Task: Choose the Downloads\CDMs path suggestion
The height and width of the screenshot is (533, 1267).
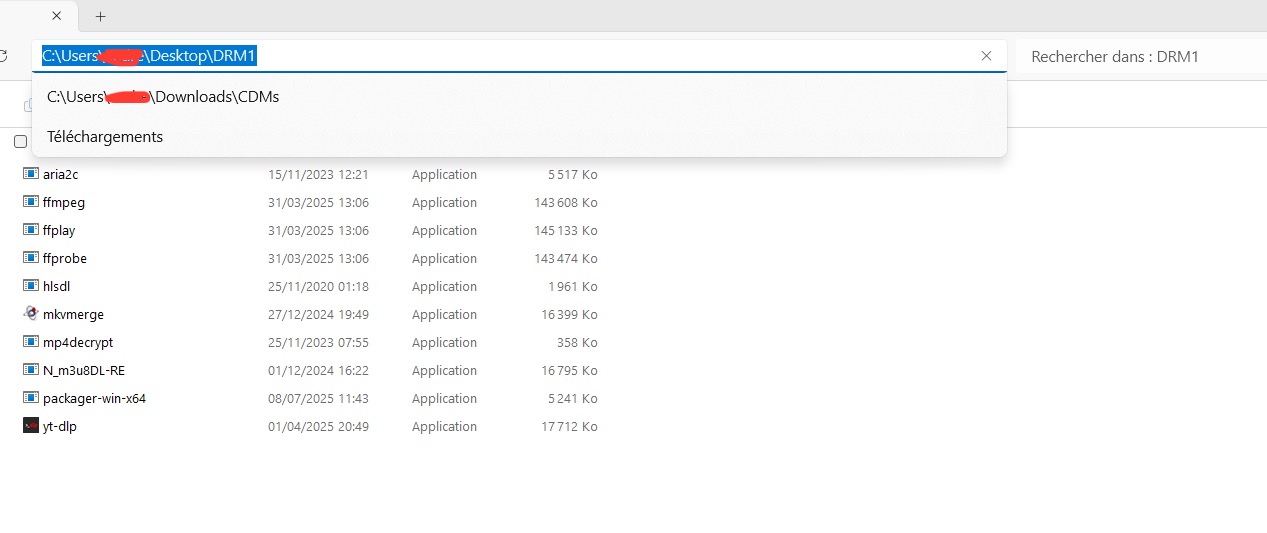Action: tap(163, 97)
